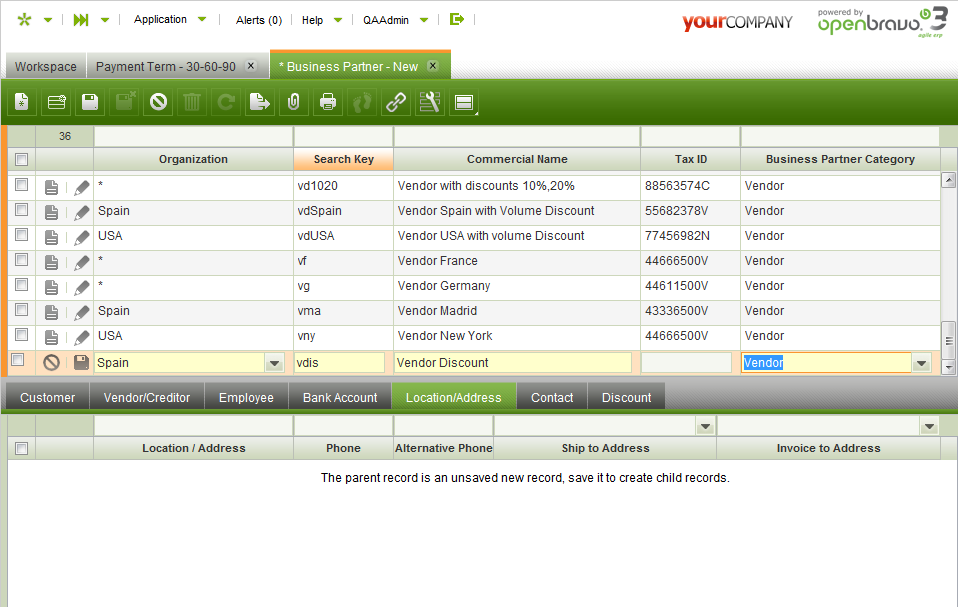This screenshot has height=607, width=958.
Task: Click the Audit Trail footprints icon
Action: (362, 102)
